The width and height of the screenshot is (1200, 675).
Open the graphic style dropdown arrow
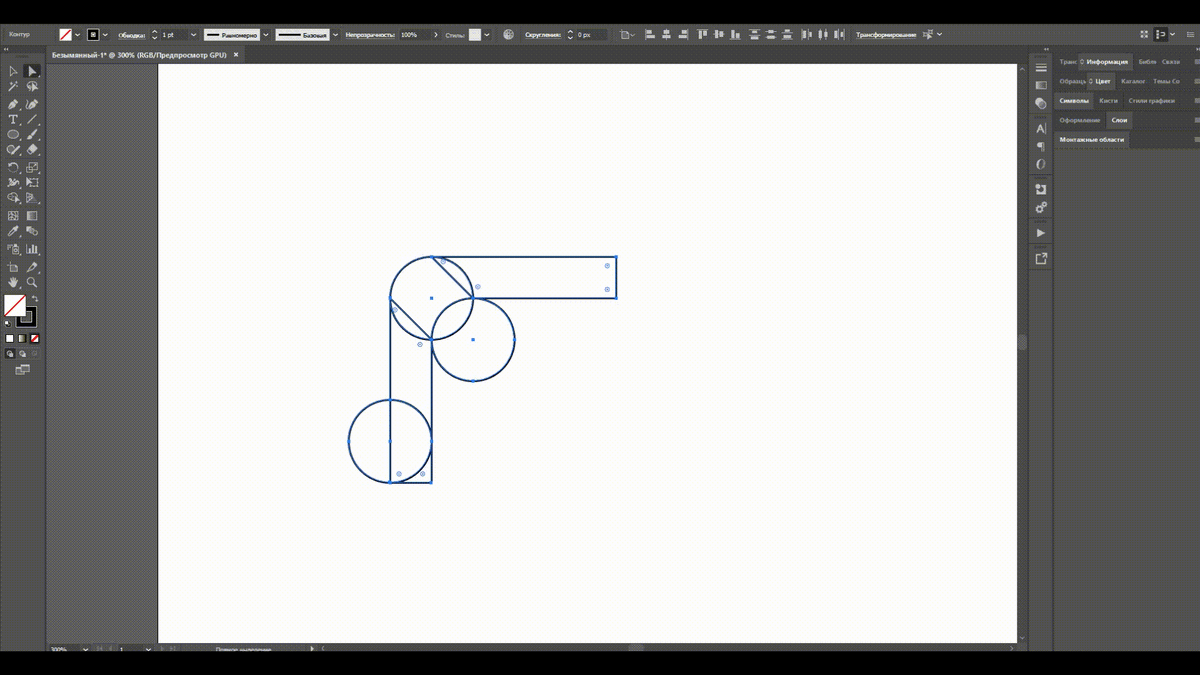[487, 34]
